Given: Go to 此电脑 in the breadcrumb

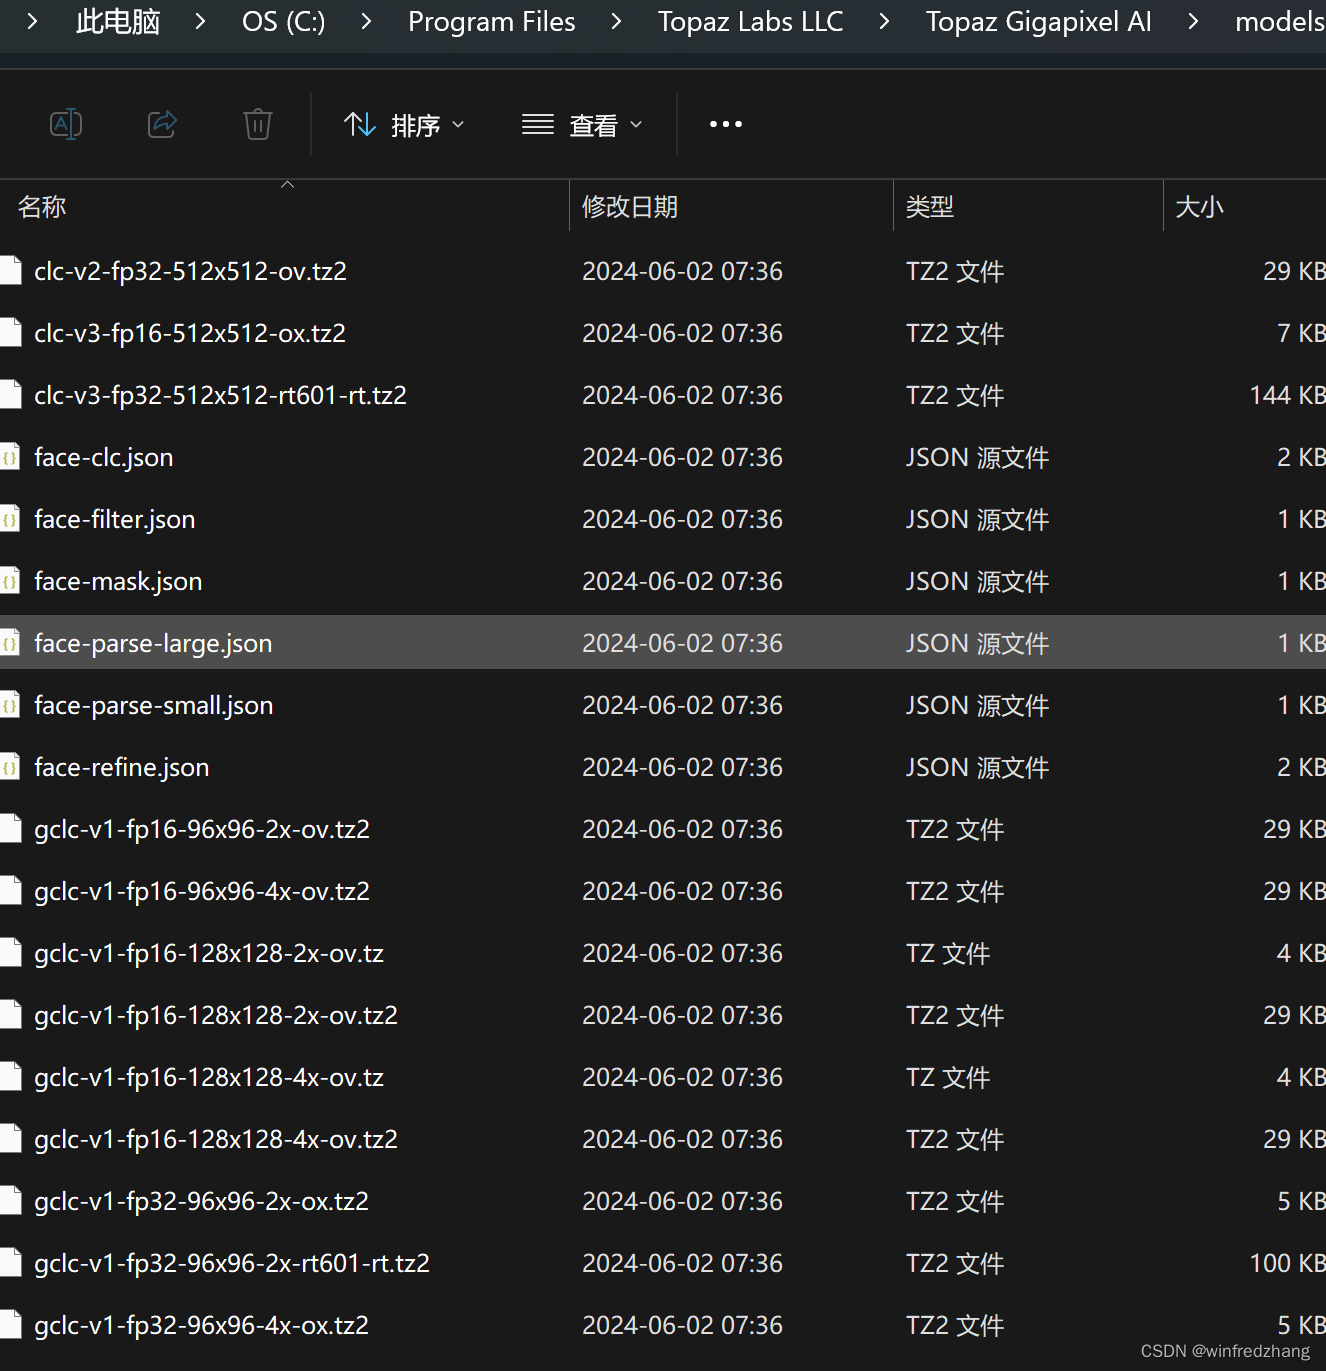Looking at the screenshot, I should point(118,21).
